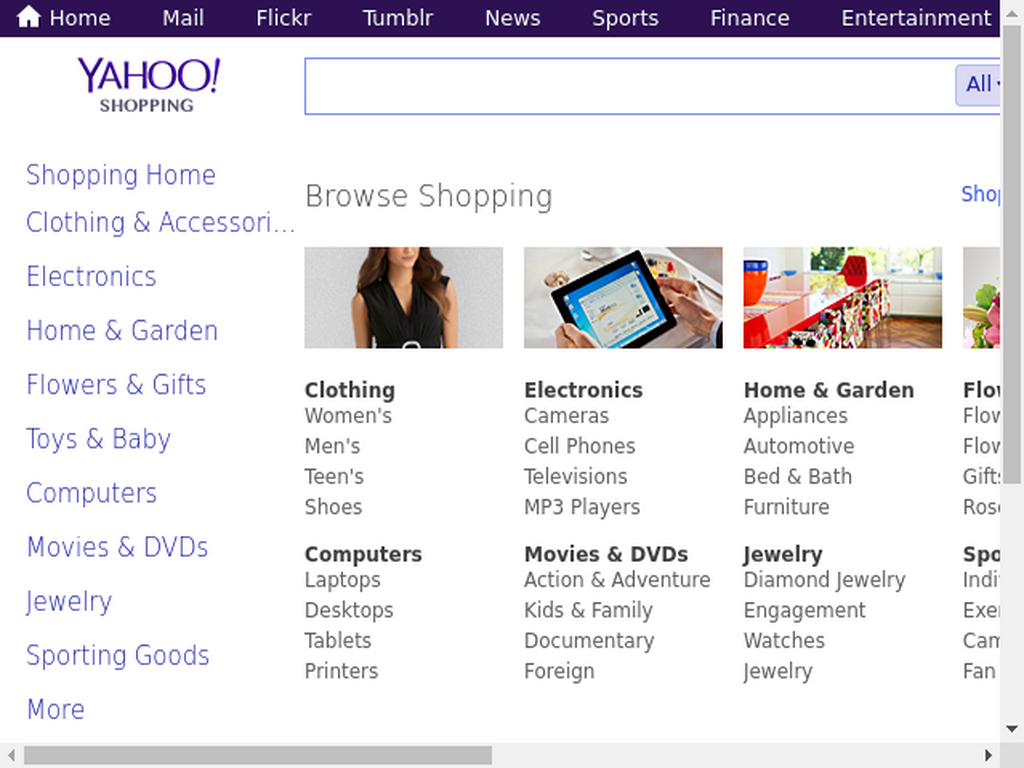Open Mail in top navigation

183,18
